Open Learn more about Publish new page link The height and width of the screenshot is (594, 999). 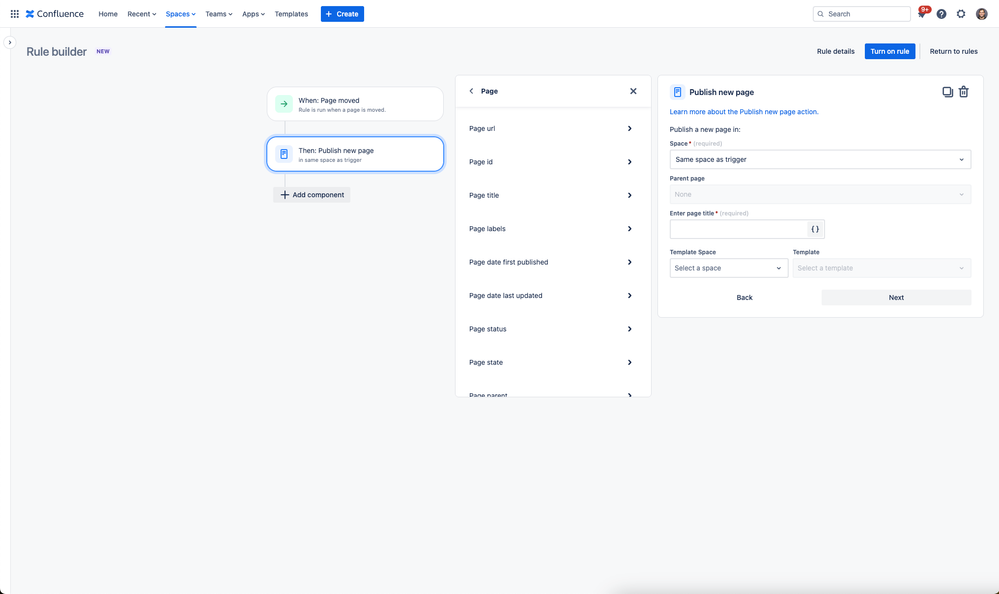(x=744, y=112)
